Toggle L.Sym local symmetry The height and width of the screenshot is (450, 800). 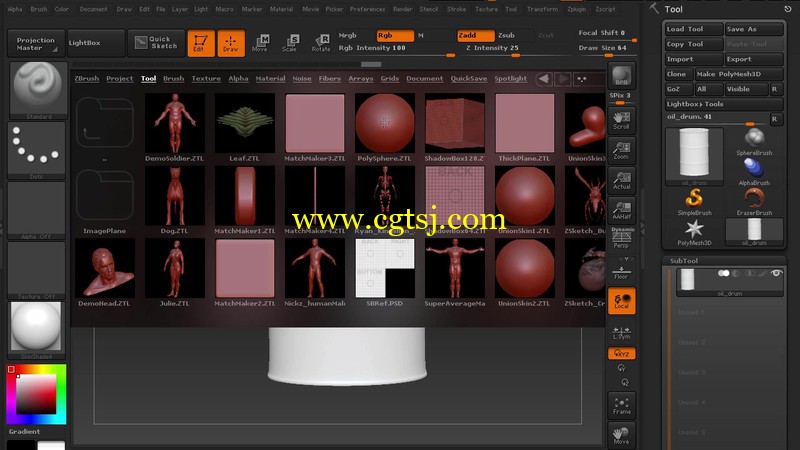pyautogui.click(x=621, y=332)
